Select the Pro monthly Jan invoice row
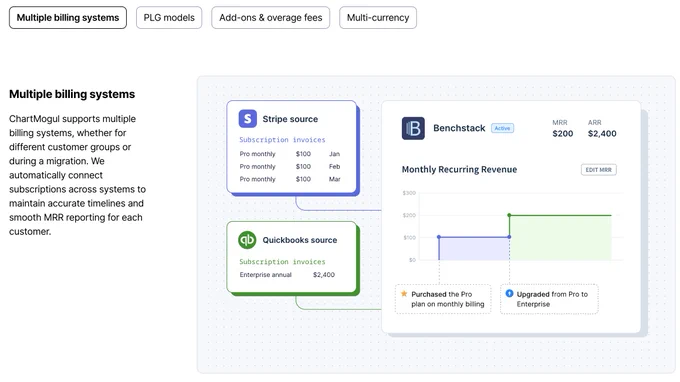Screen dimensions: 680x382 pyautogui.click(x=290, y=154)
